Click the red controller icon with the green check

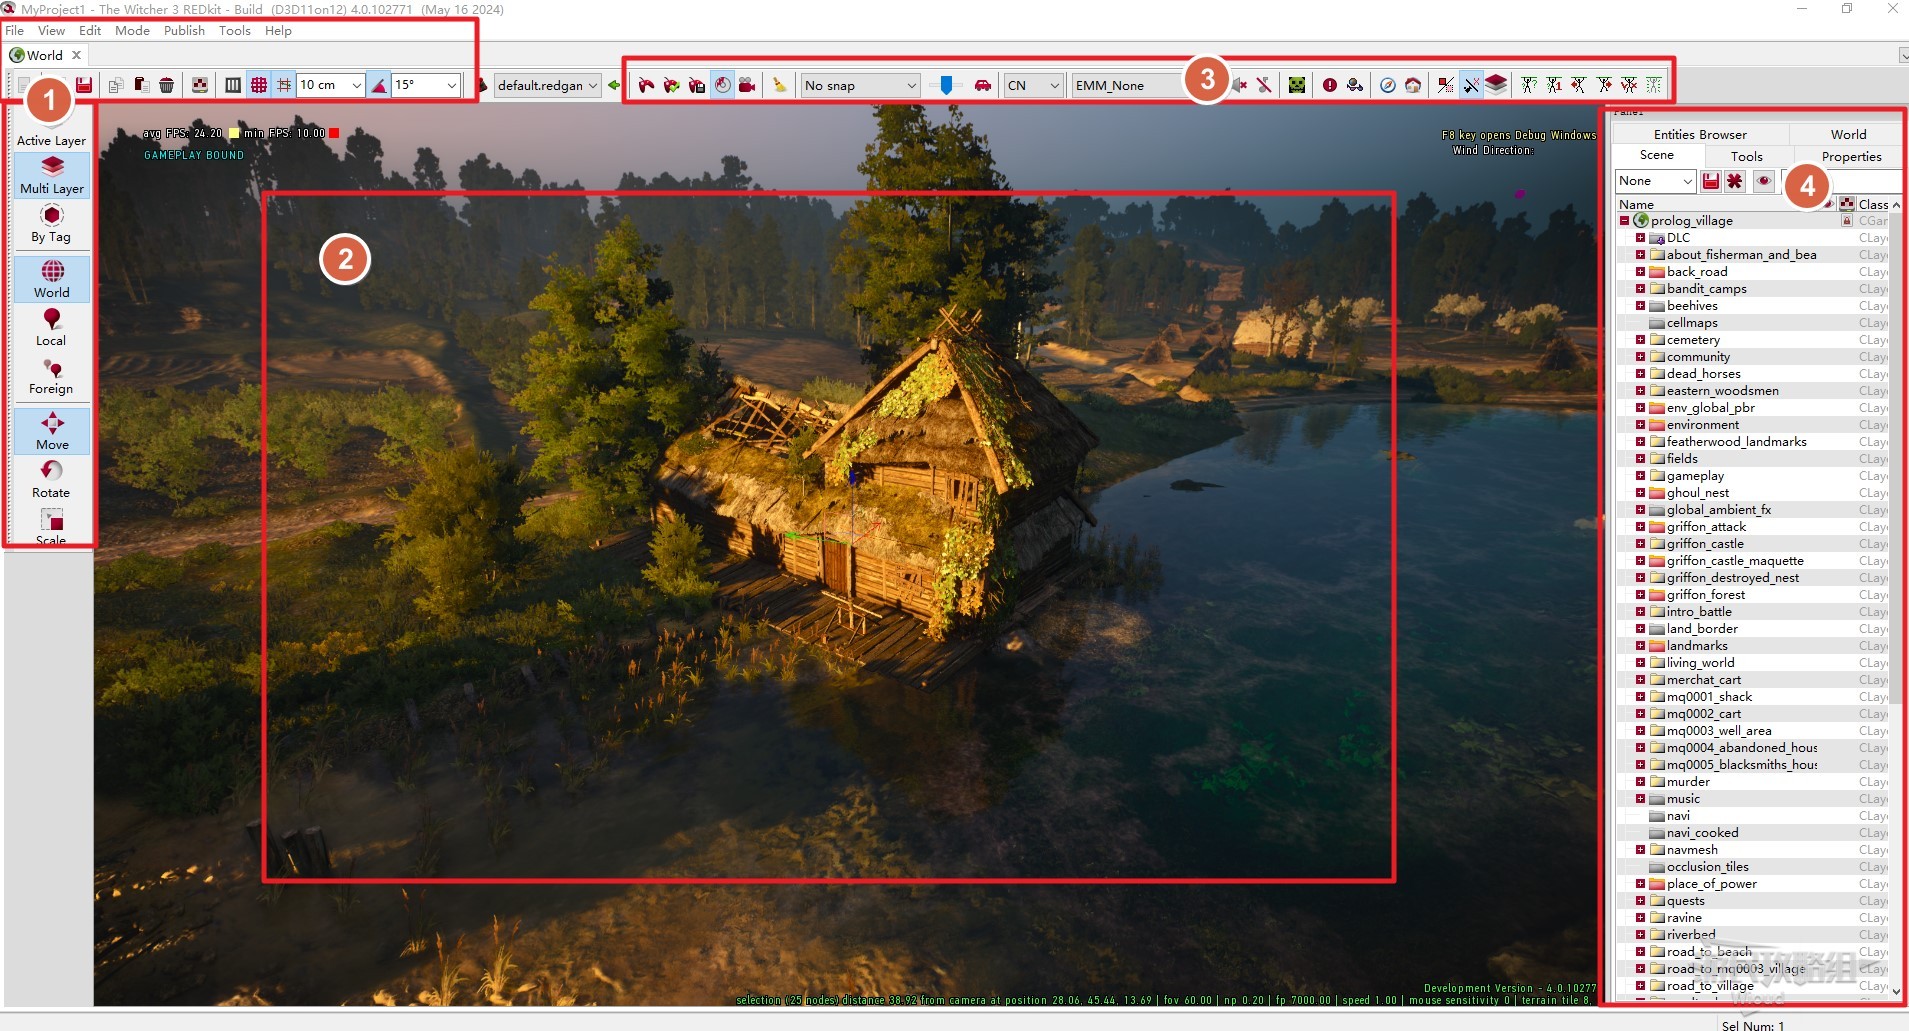[671, 86]
